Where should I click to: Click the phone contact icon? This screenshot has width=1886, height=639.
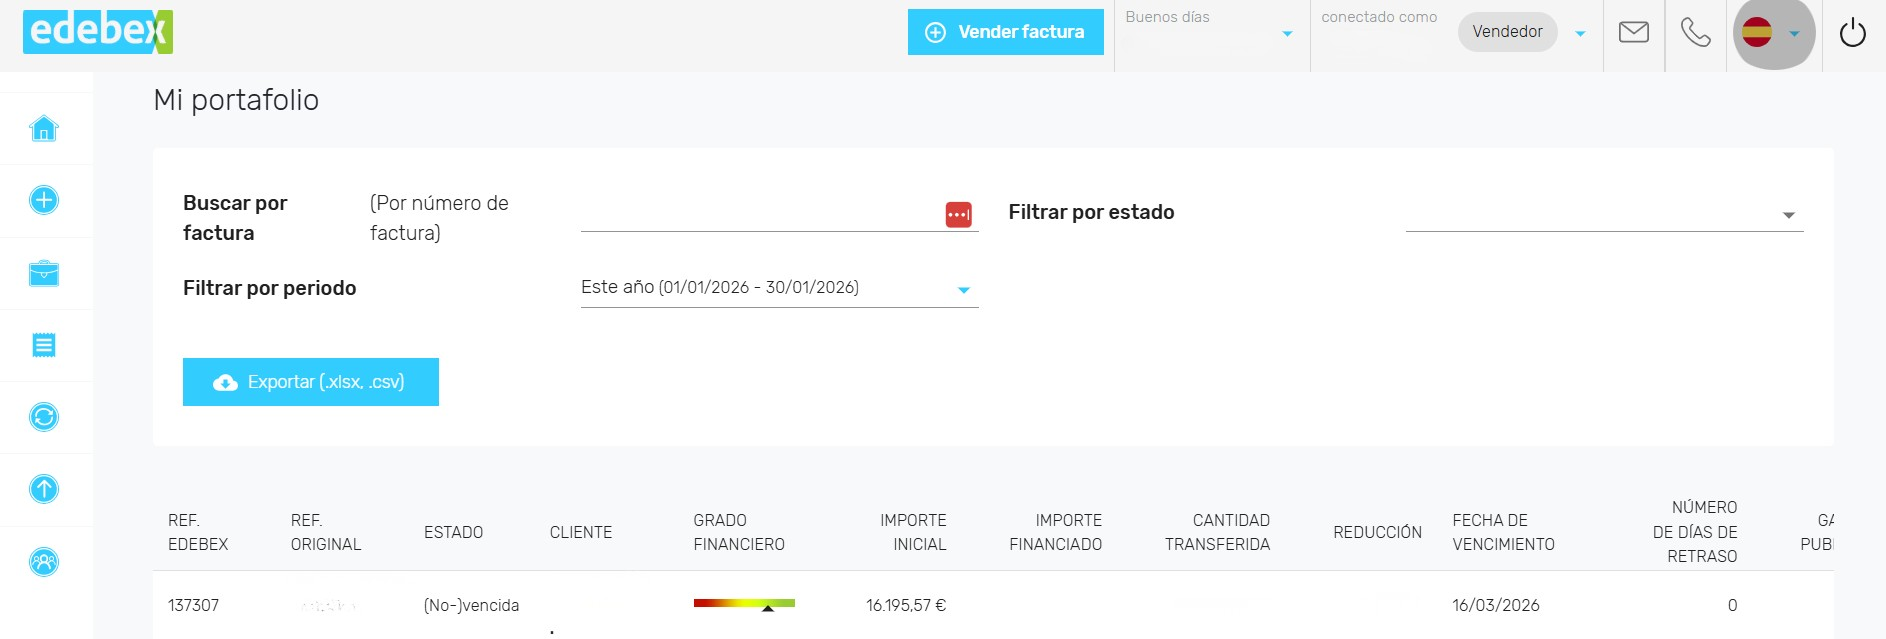(x=1695, y=33)
